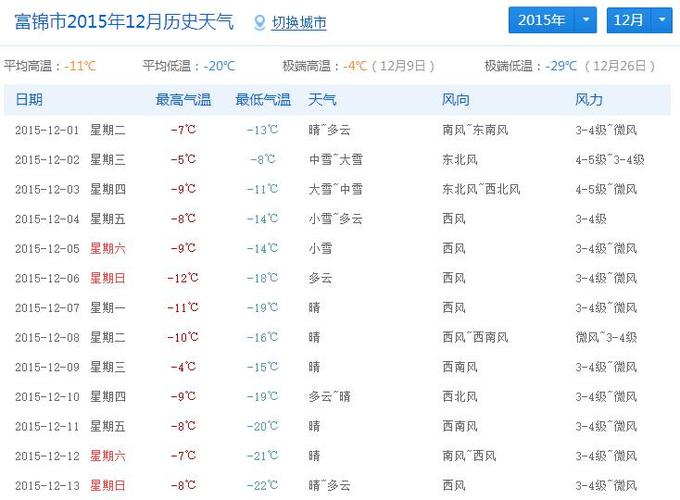Click low temperature -8℃ on 12-02

[x=263, y=159]
